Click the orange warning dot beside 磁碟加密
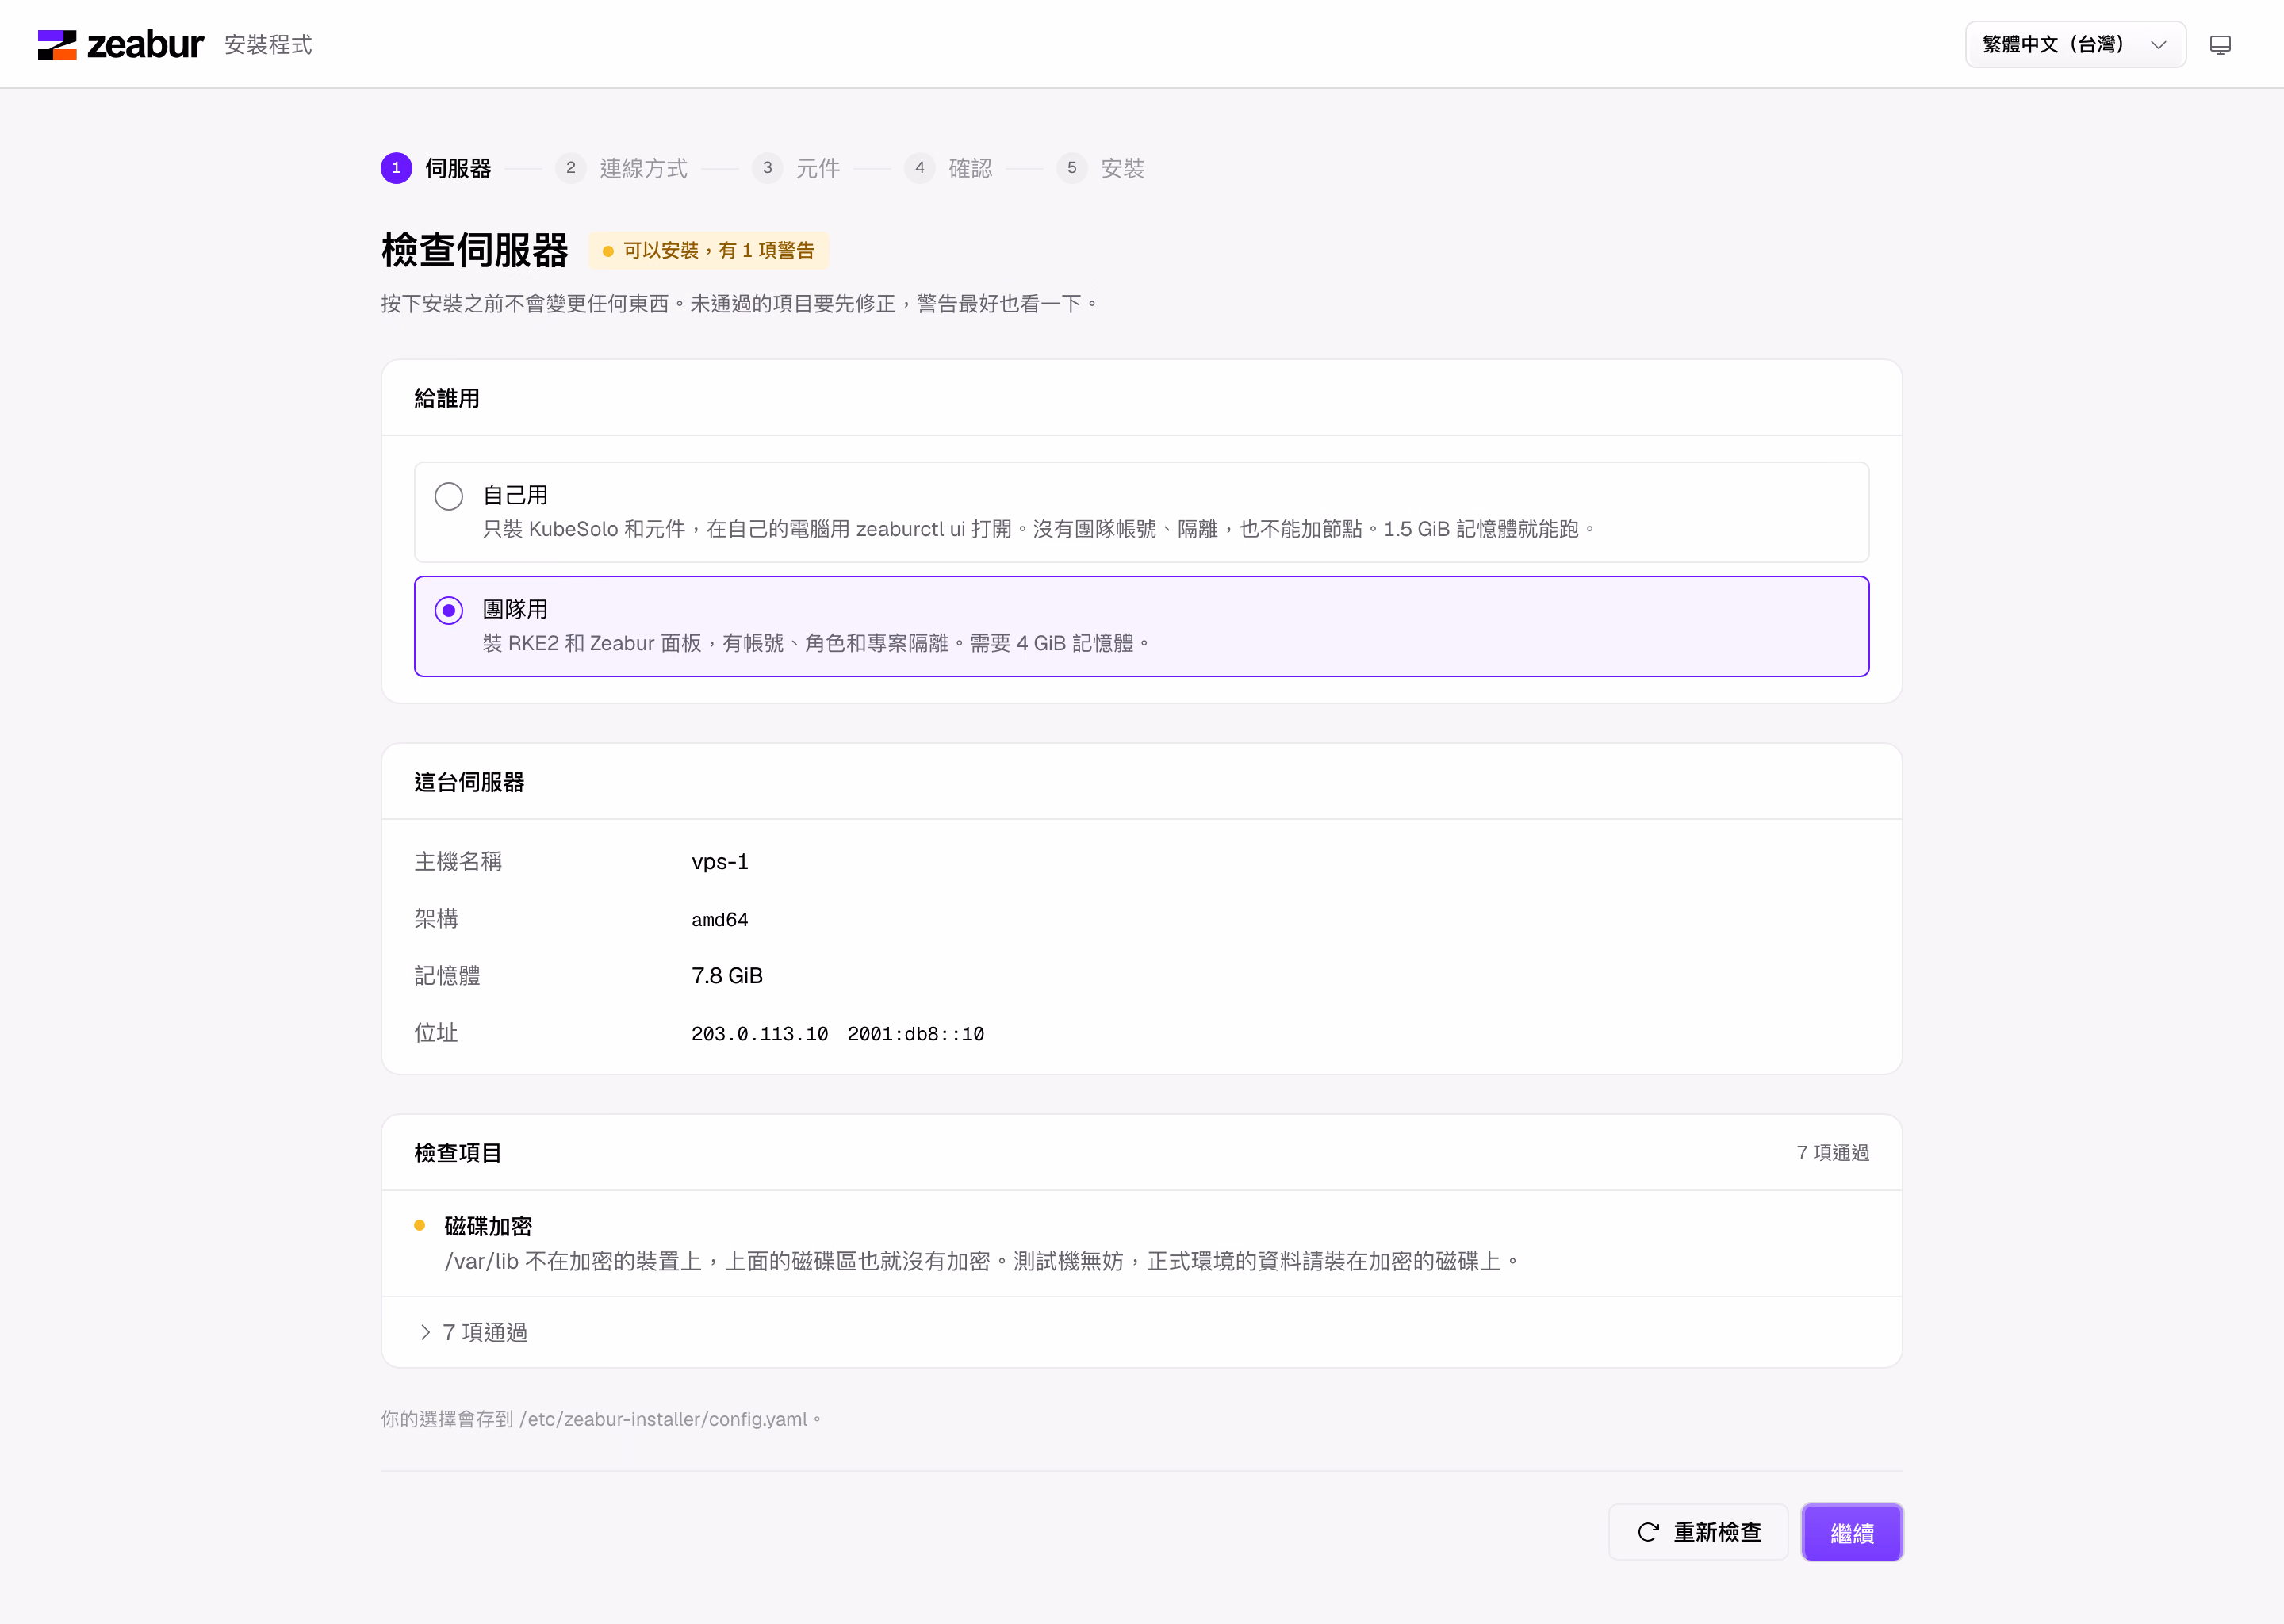This screenshot has width=2284, height=1624. (420, 1226)
